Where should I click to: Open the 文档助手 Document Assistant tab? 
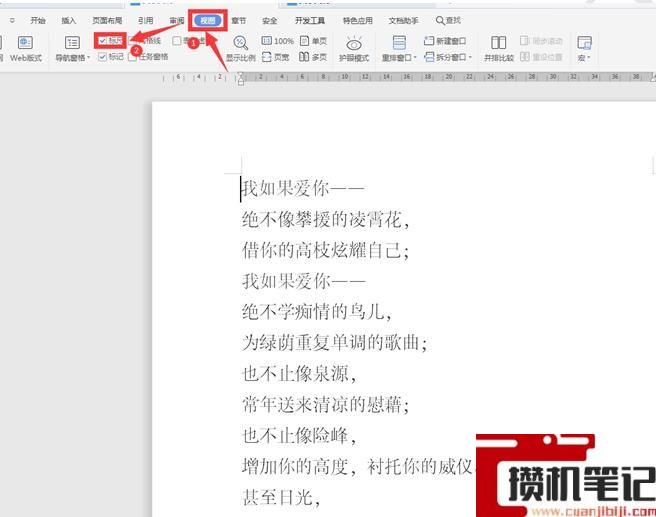point(403,20)
